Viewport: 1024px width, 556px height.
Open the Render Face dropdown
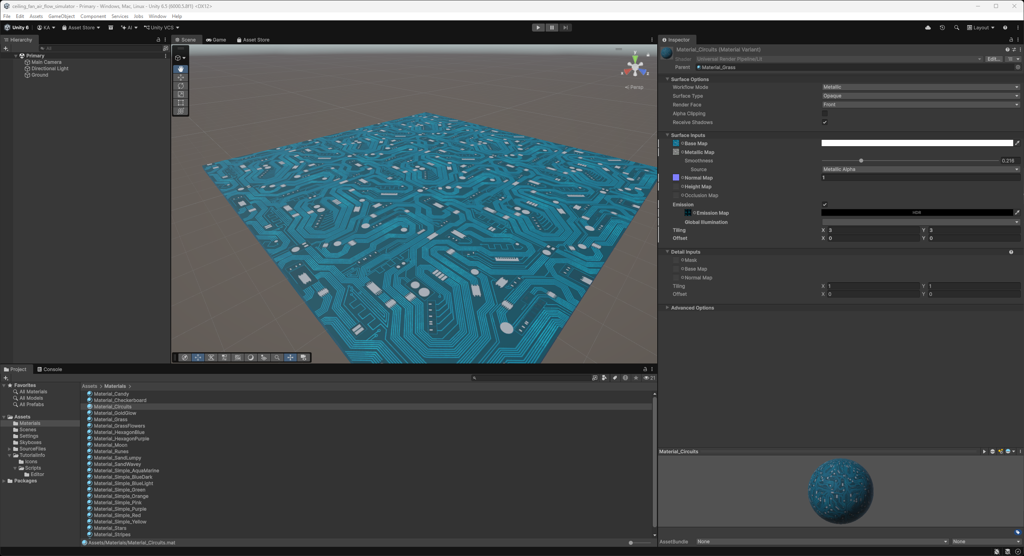(x=920, y=105)
